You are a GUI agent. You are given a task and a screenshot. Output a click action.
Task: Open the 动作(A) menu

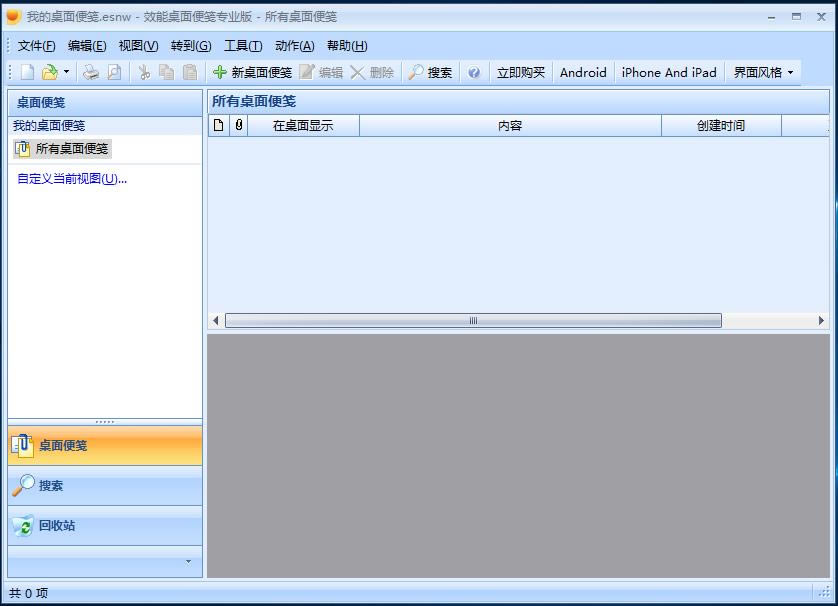click(294, 46)
